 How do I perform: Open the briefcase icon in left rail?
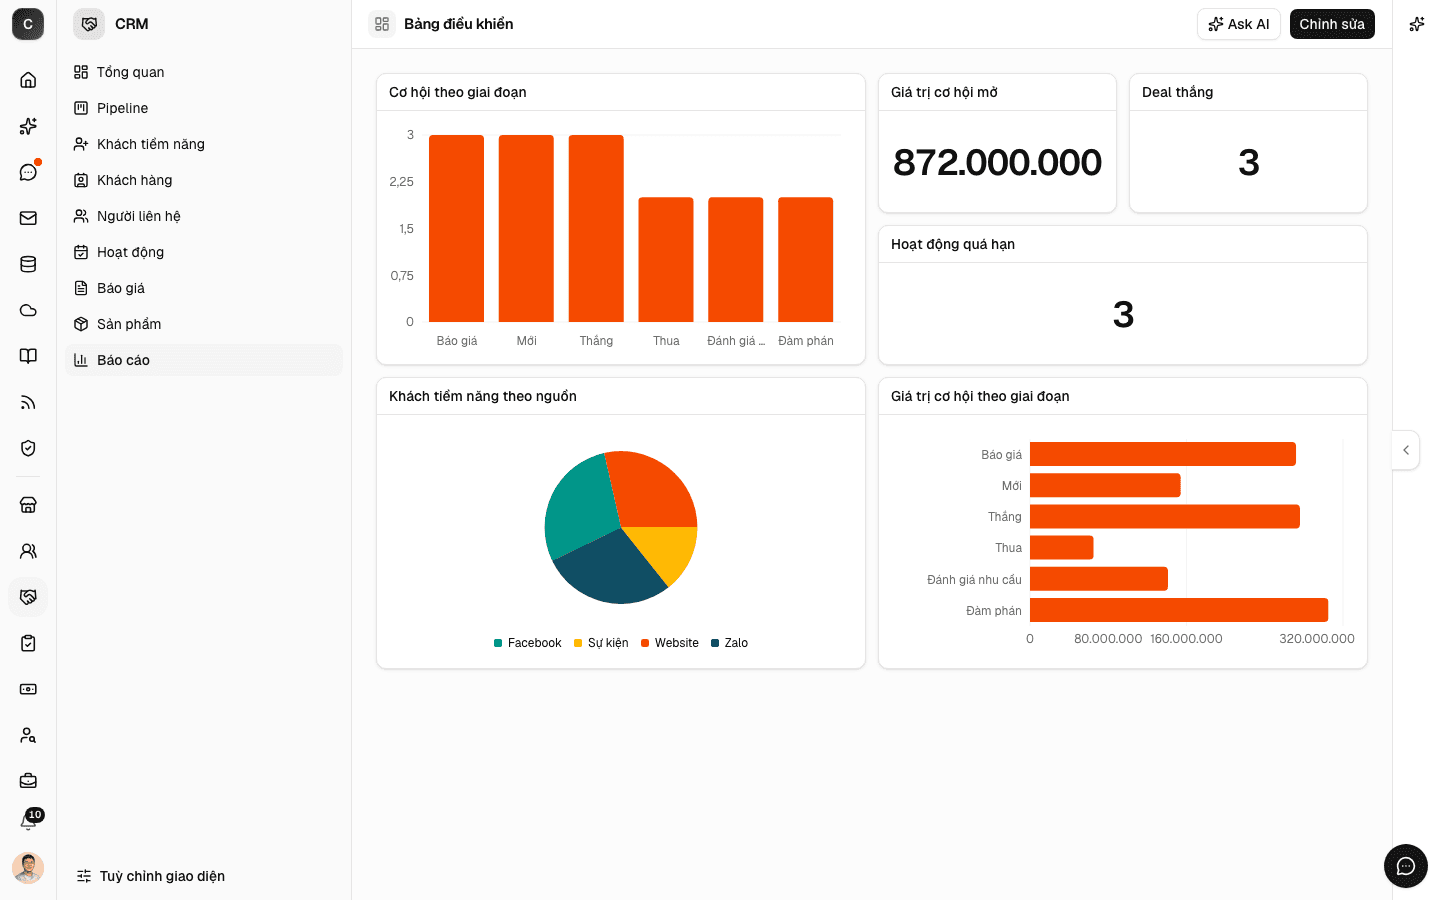(28, 781)
